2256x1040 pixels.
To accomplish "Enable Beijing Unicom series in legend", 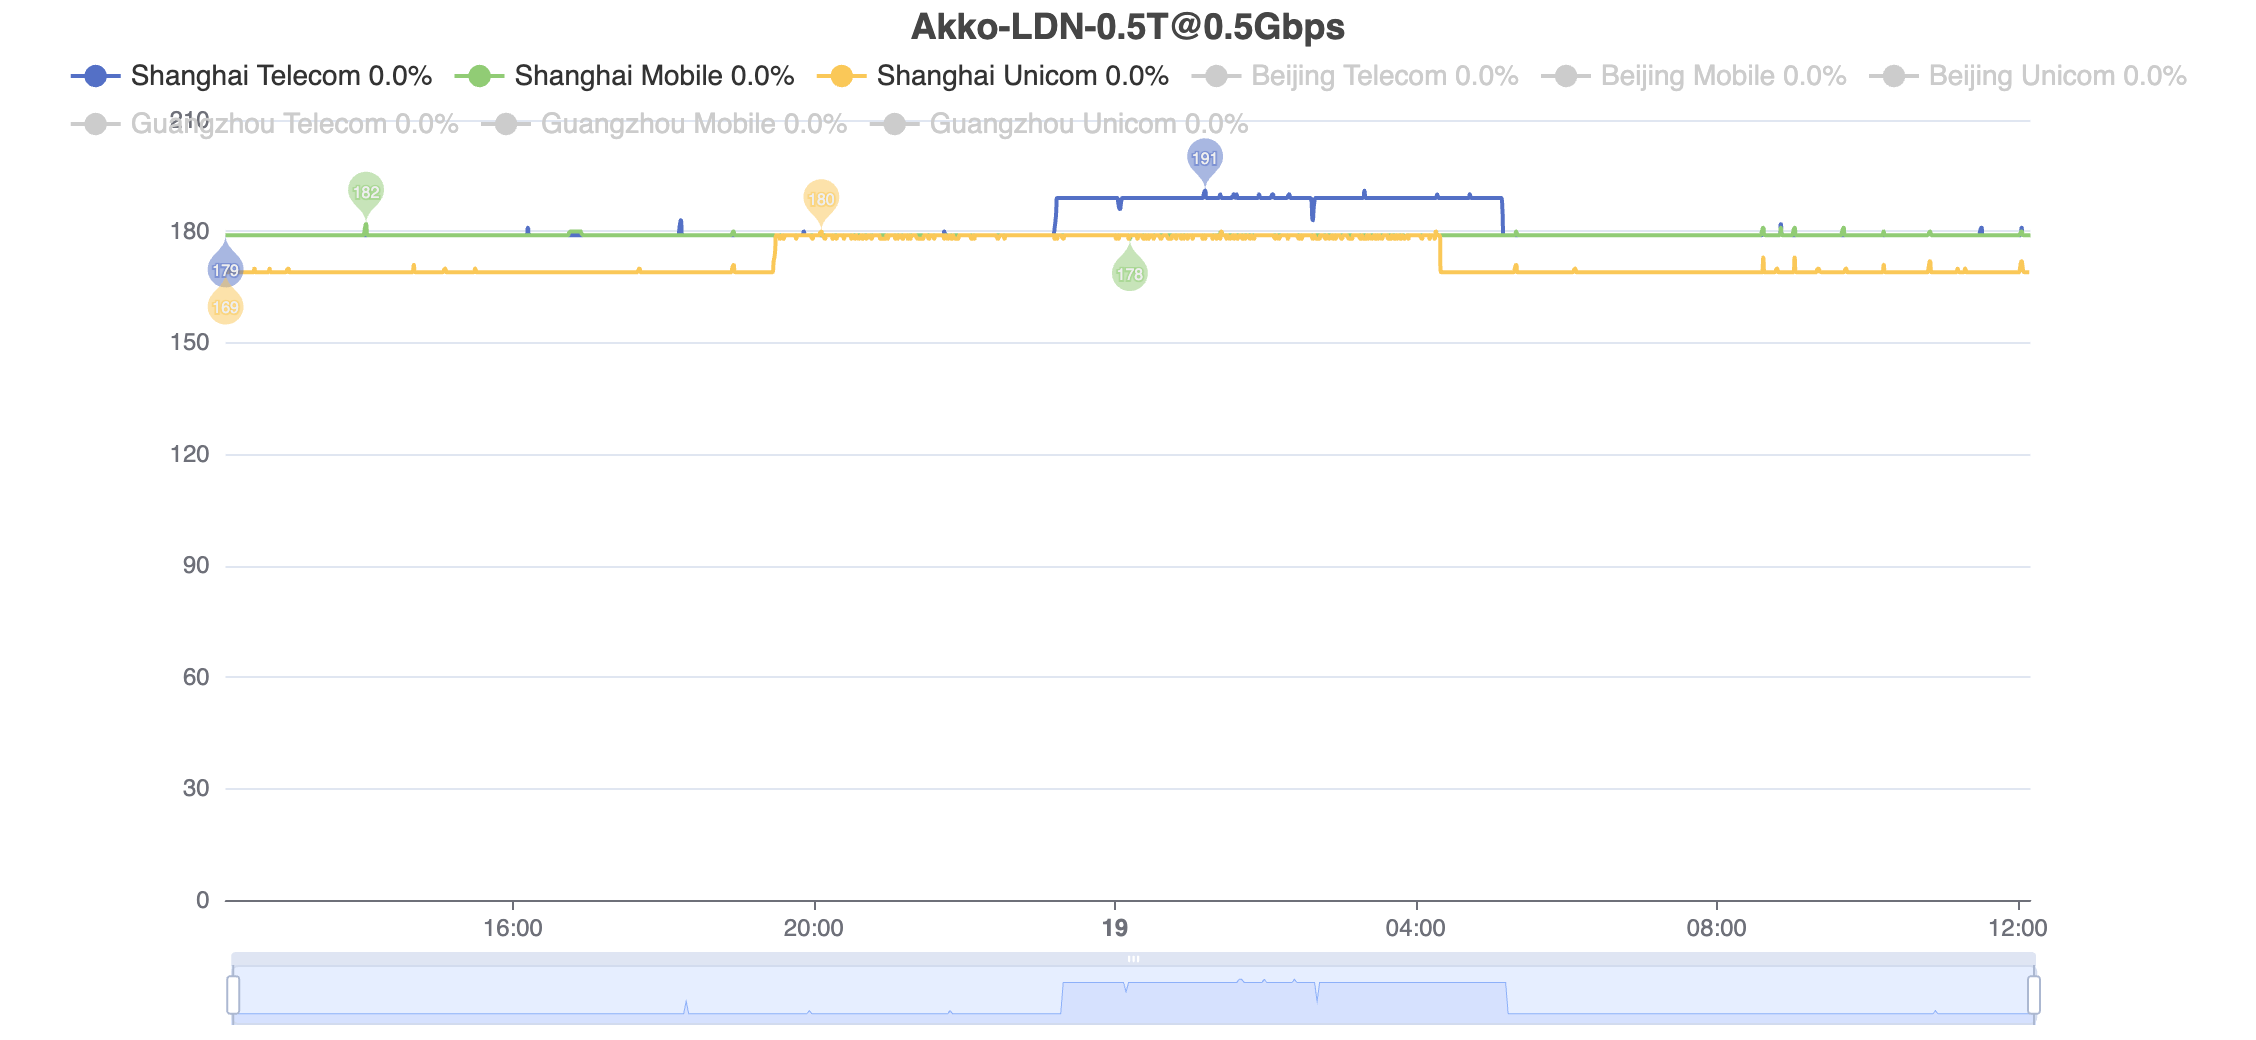I will (x=2028, y=76).
